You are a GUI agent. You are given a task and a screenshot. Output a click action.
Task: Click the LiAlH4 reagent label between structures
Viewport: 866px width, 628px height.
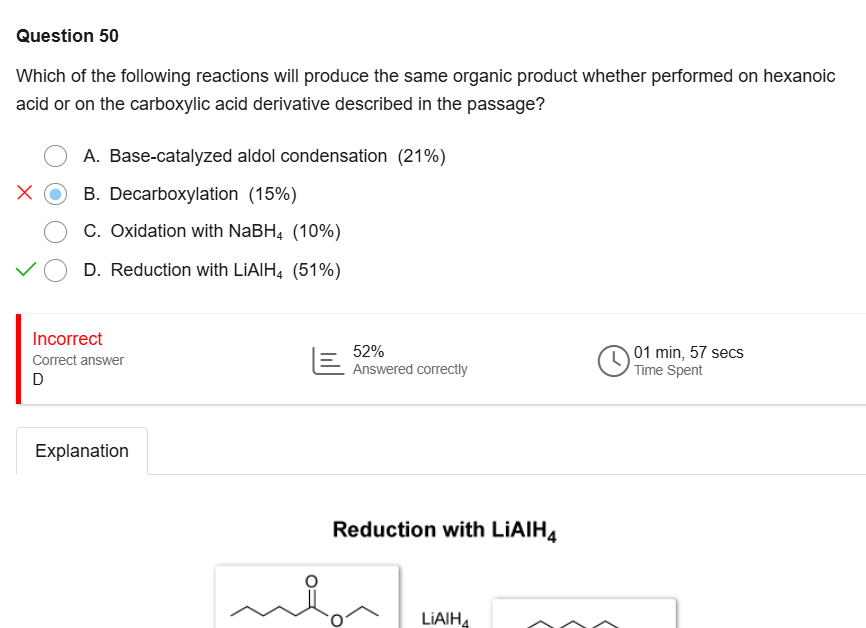[445, 618]
